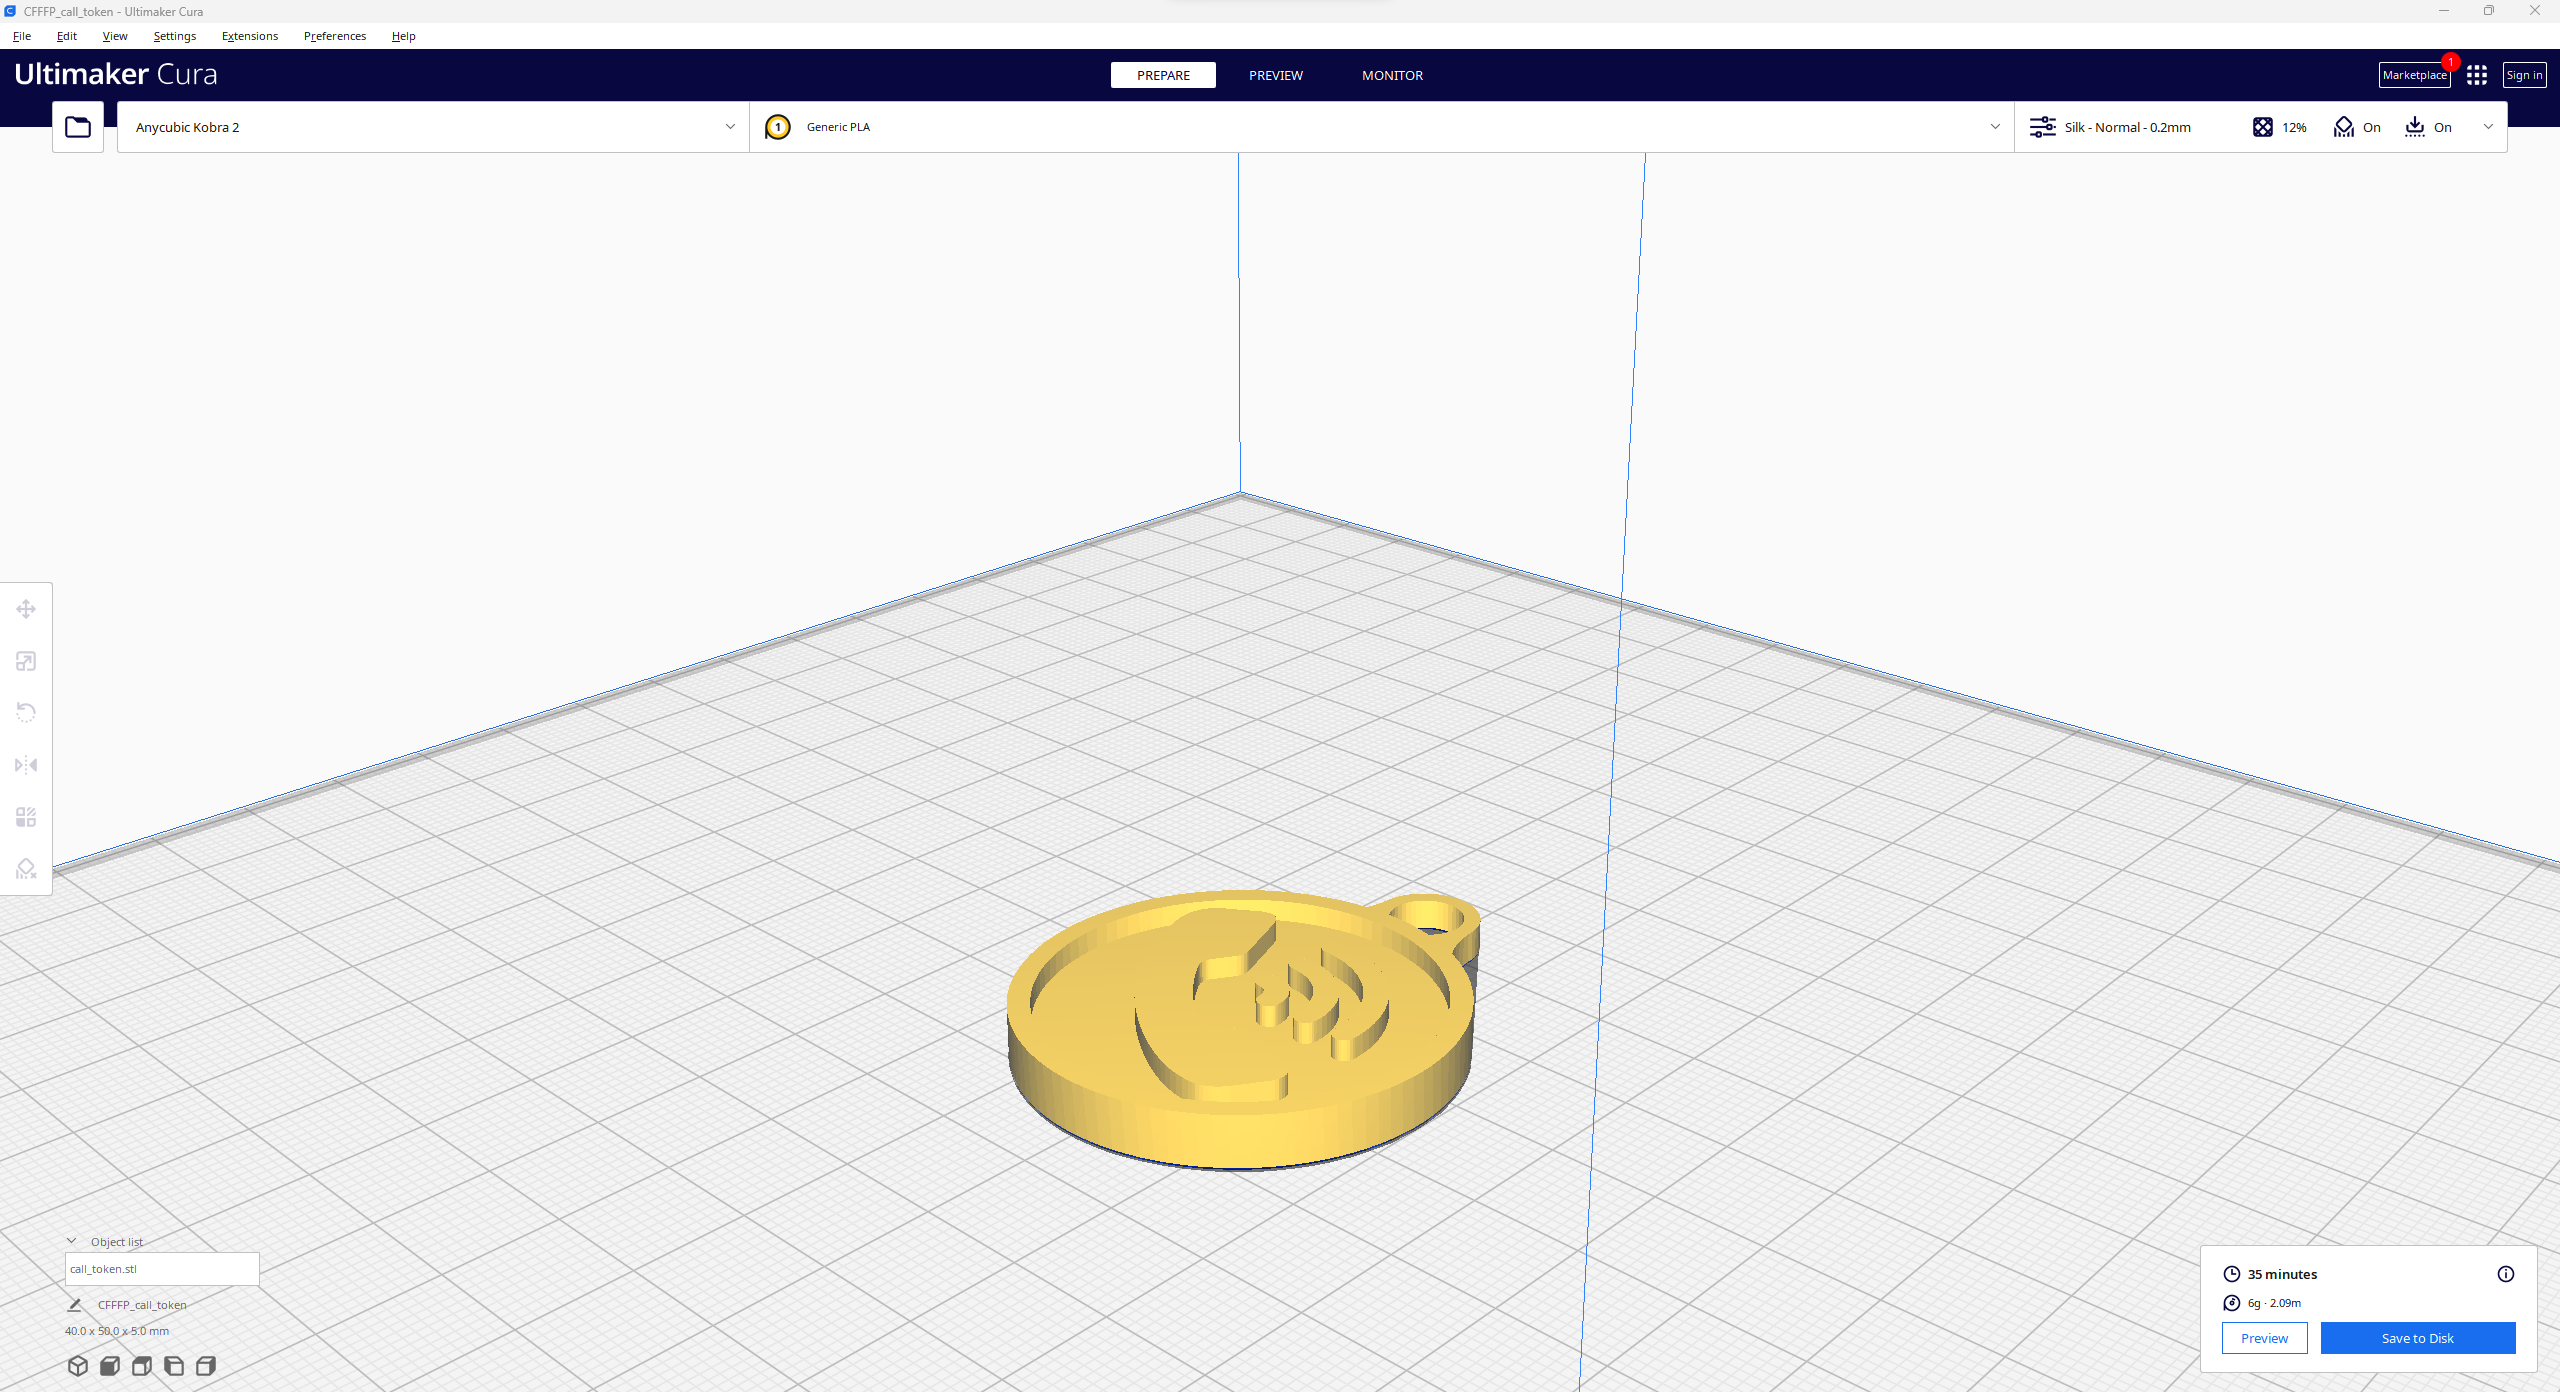Viewport: 2560px width, 1392px height.
Task: Open a project file via folder icon
Action: (x=77, y=126)
